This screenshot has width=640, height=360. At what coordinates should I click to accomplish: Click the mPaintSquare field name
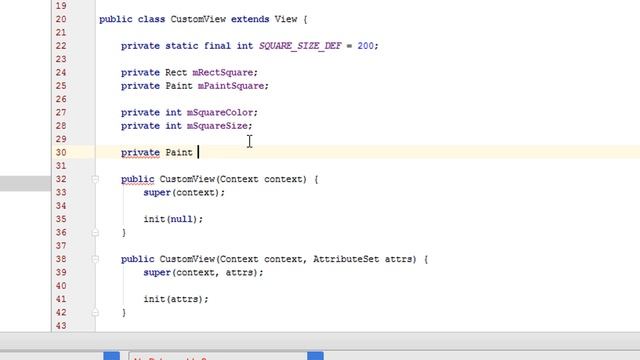click(231, 86)
